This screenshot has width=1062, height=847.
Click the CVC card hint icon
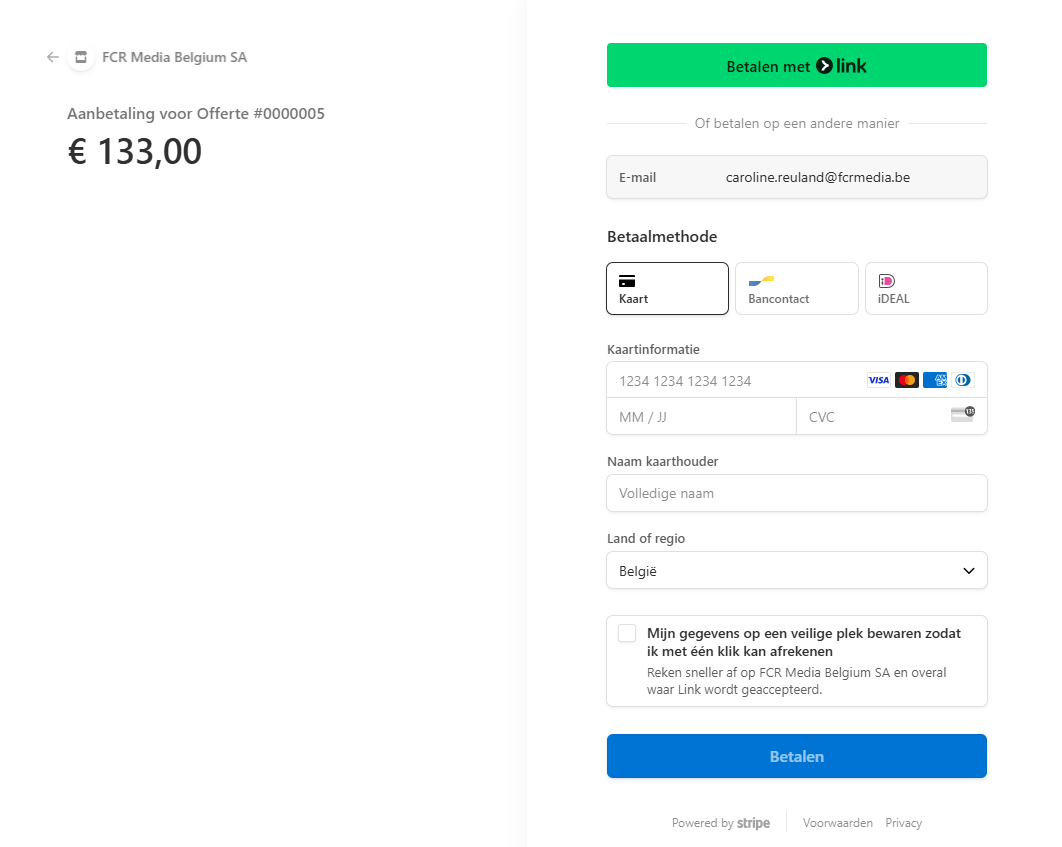[x=962, y=414]
